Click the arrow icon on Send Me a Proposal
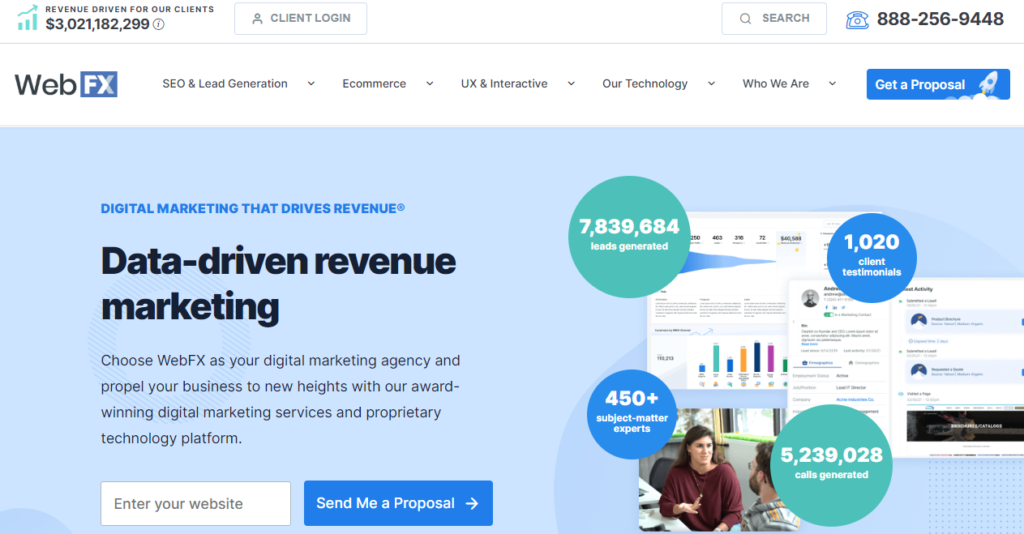 [472, 503]
